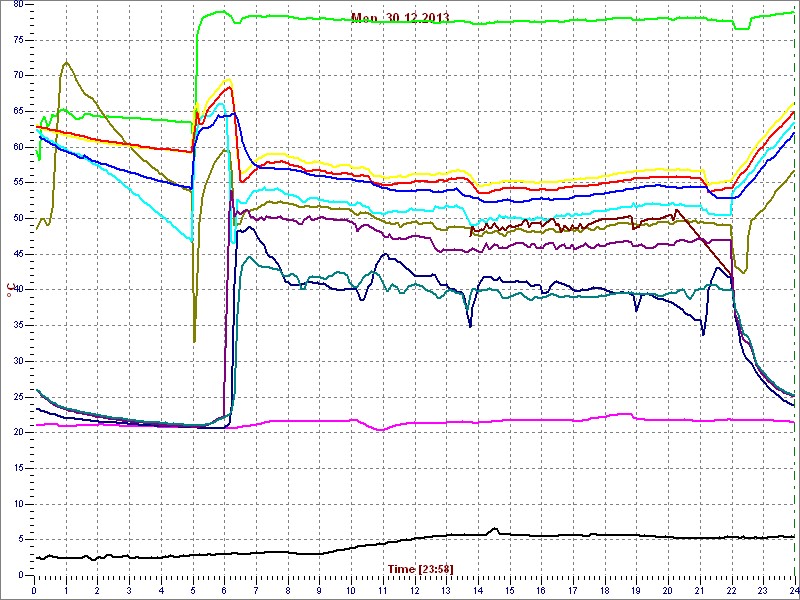Click time axis hour label 13
Screen dimensions: 800x600
(446, 588)
